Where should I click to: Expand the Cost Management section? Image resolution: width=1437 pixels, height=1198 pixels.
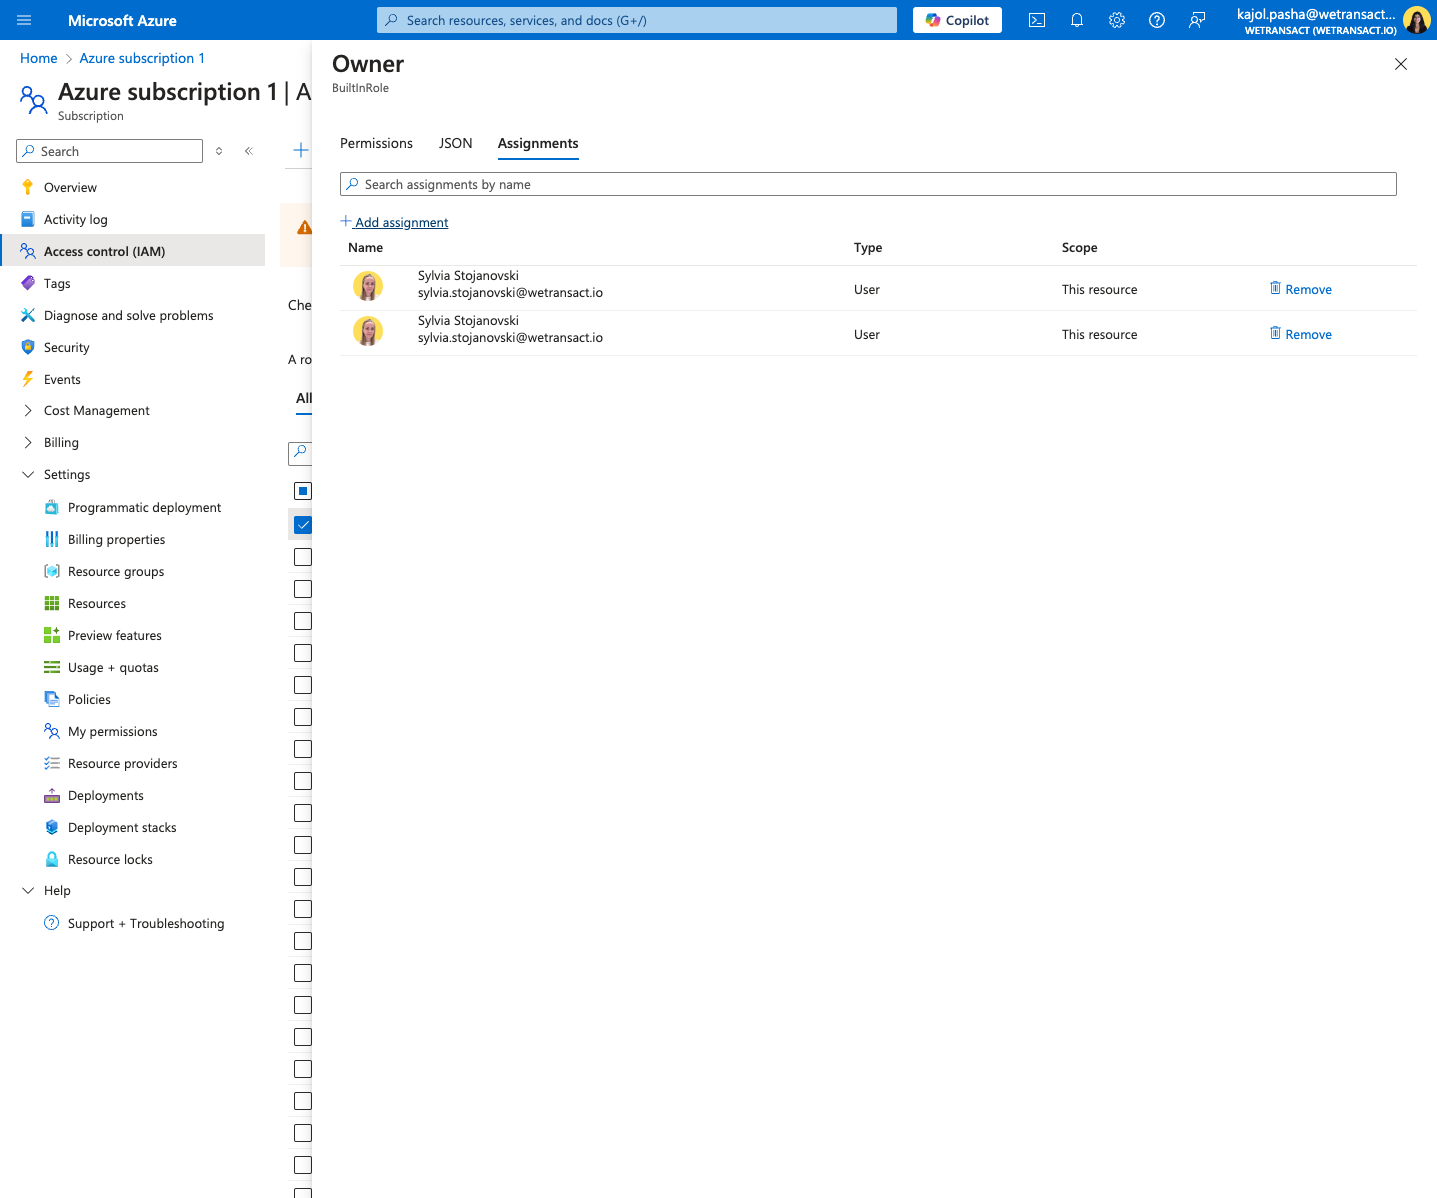point(28,410)
